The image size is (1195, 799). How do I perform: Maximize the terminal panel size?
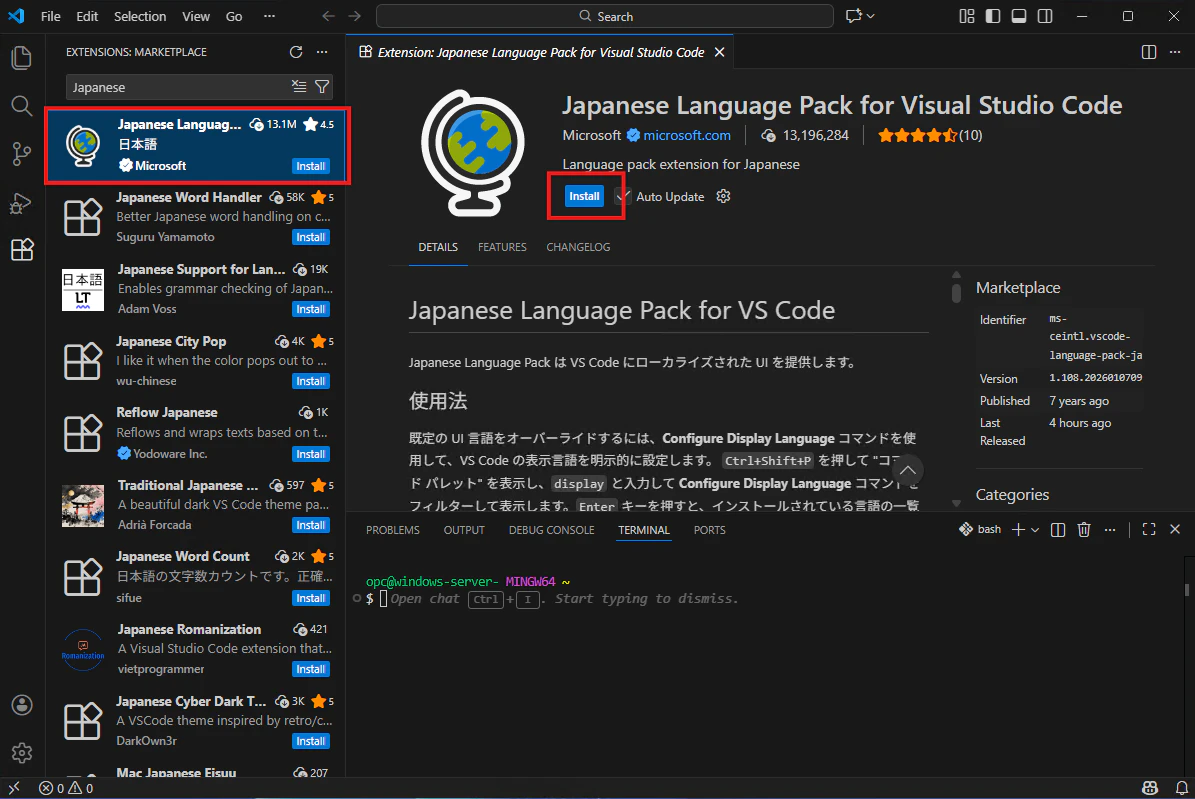[1149, 529]
